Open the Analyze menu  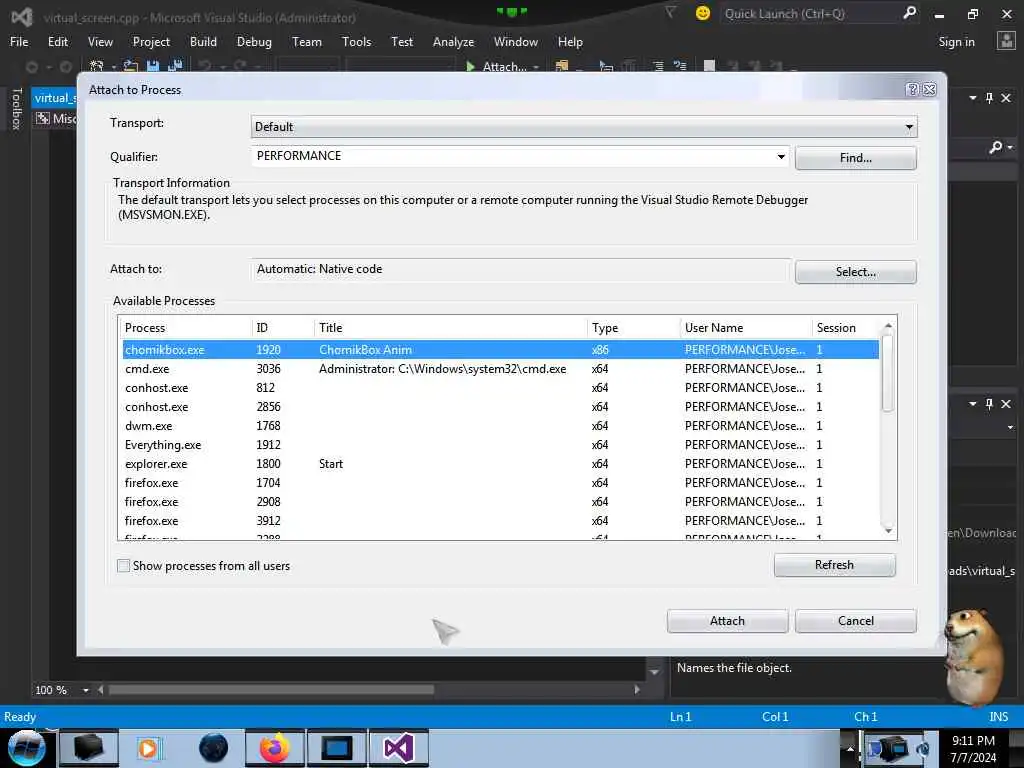[x=453, y=42]
